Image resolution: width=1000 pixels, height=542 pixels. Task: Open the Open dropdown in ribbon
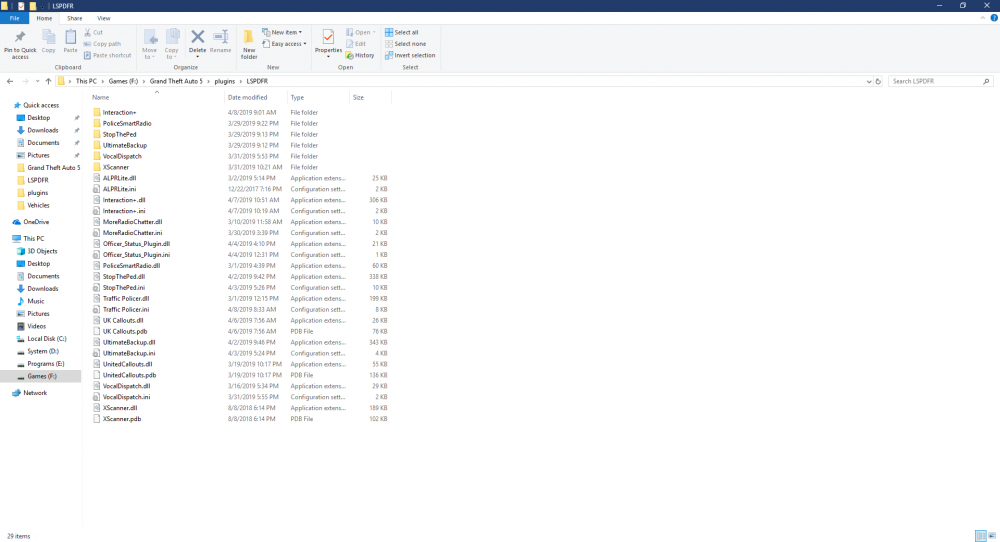tap(361, 32)
